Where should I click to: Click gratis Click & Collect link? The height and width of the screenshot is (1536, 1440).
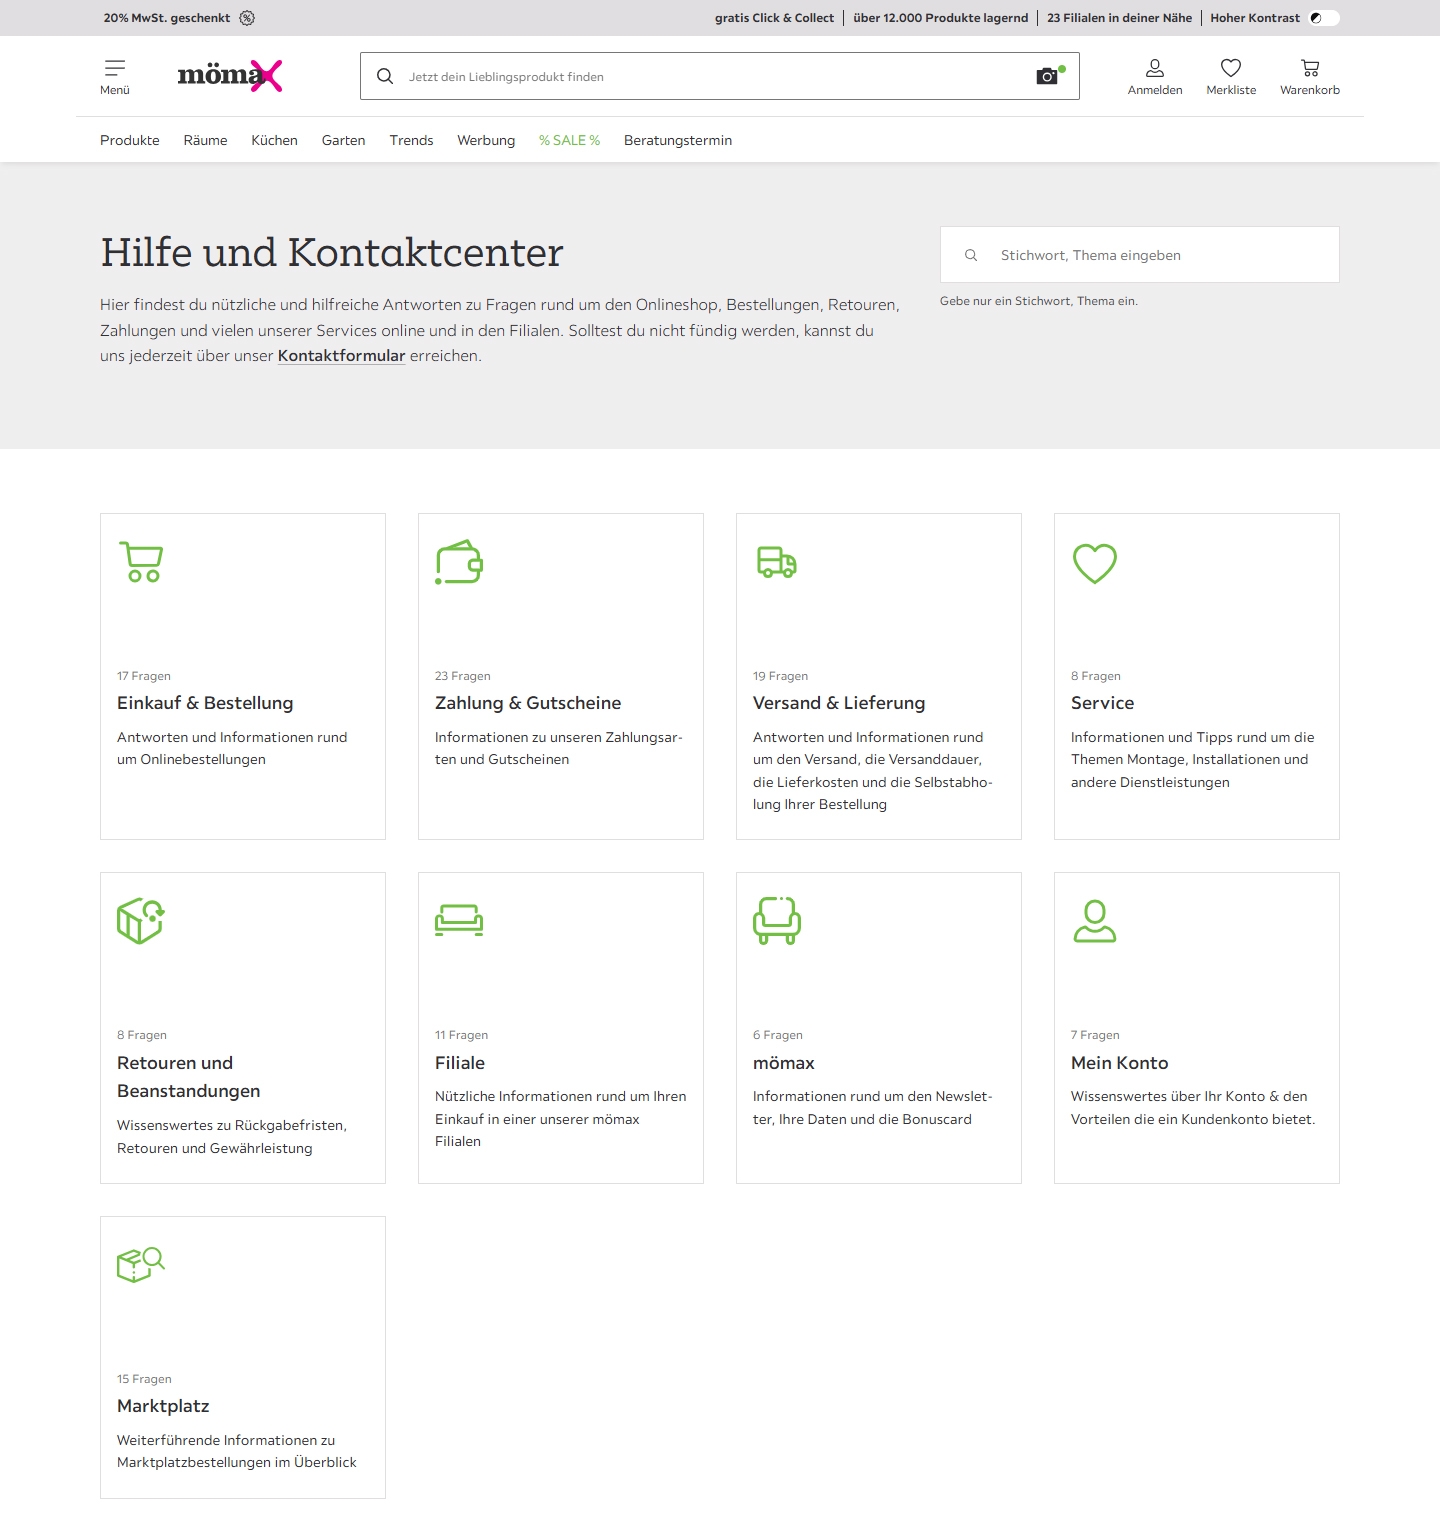774,18
